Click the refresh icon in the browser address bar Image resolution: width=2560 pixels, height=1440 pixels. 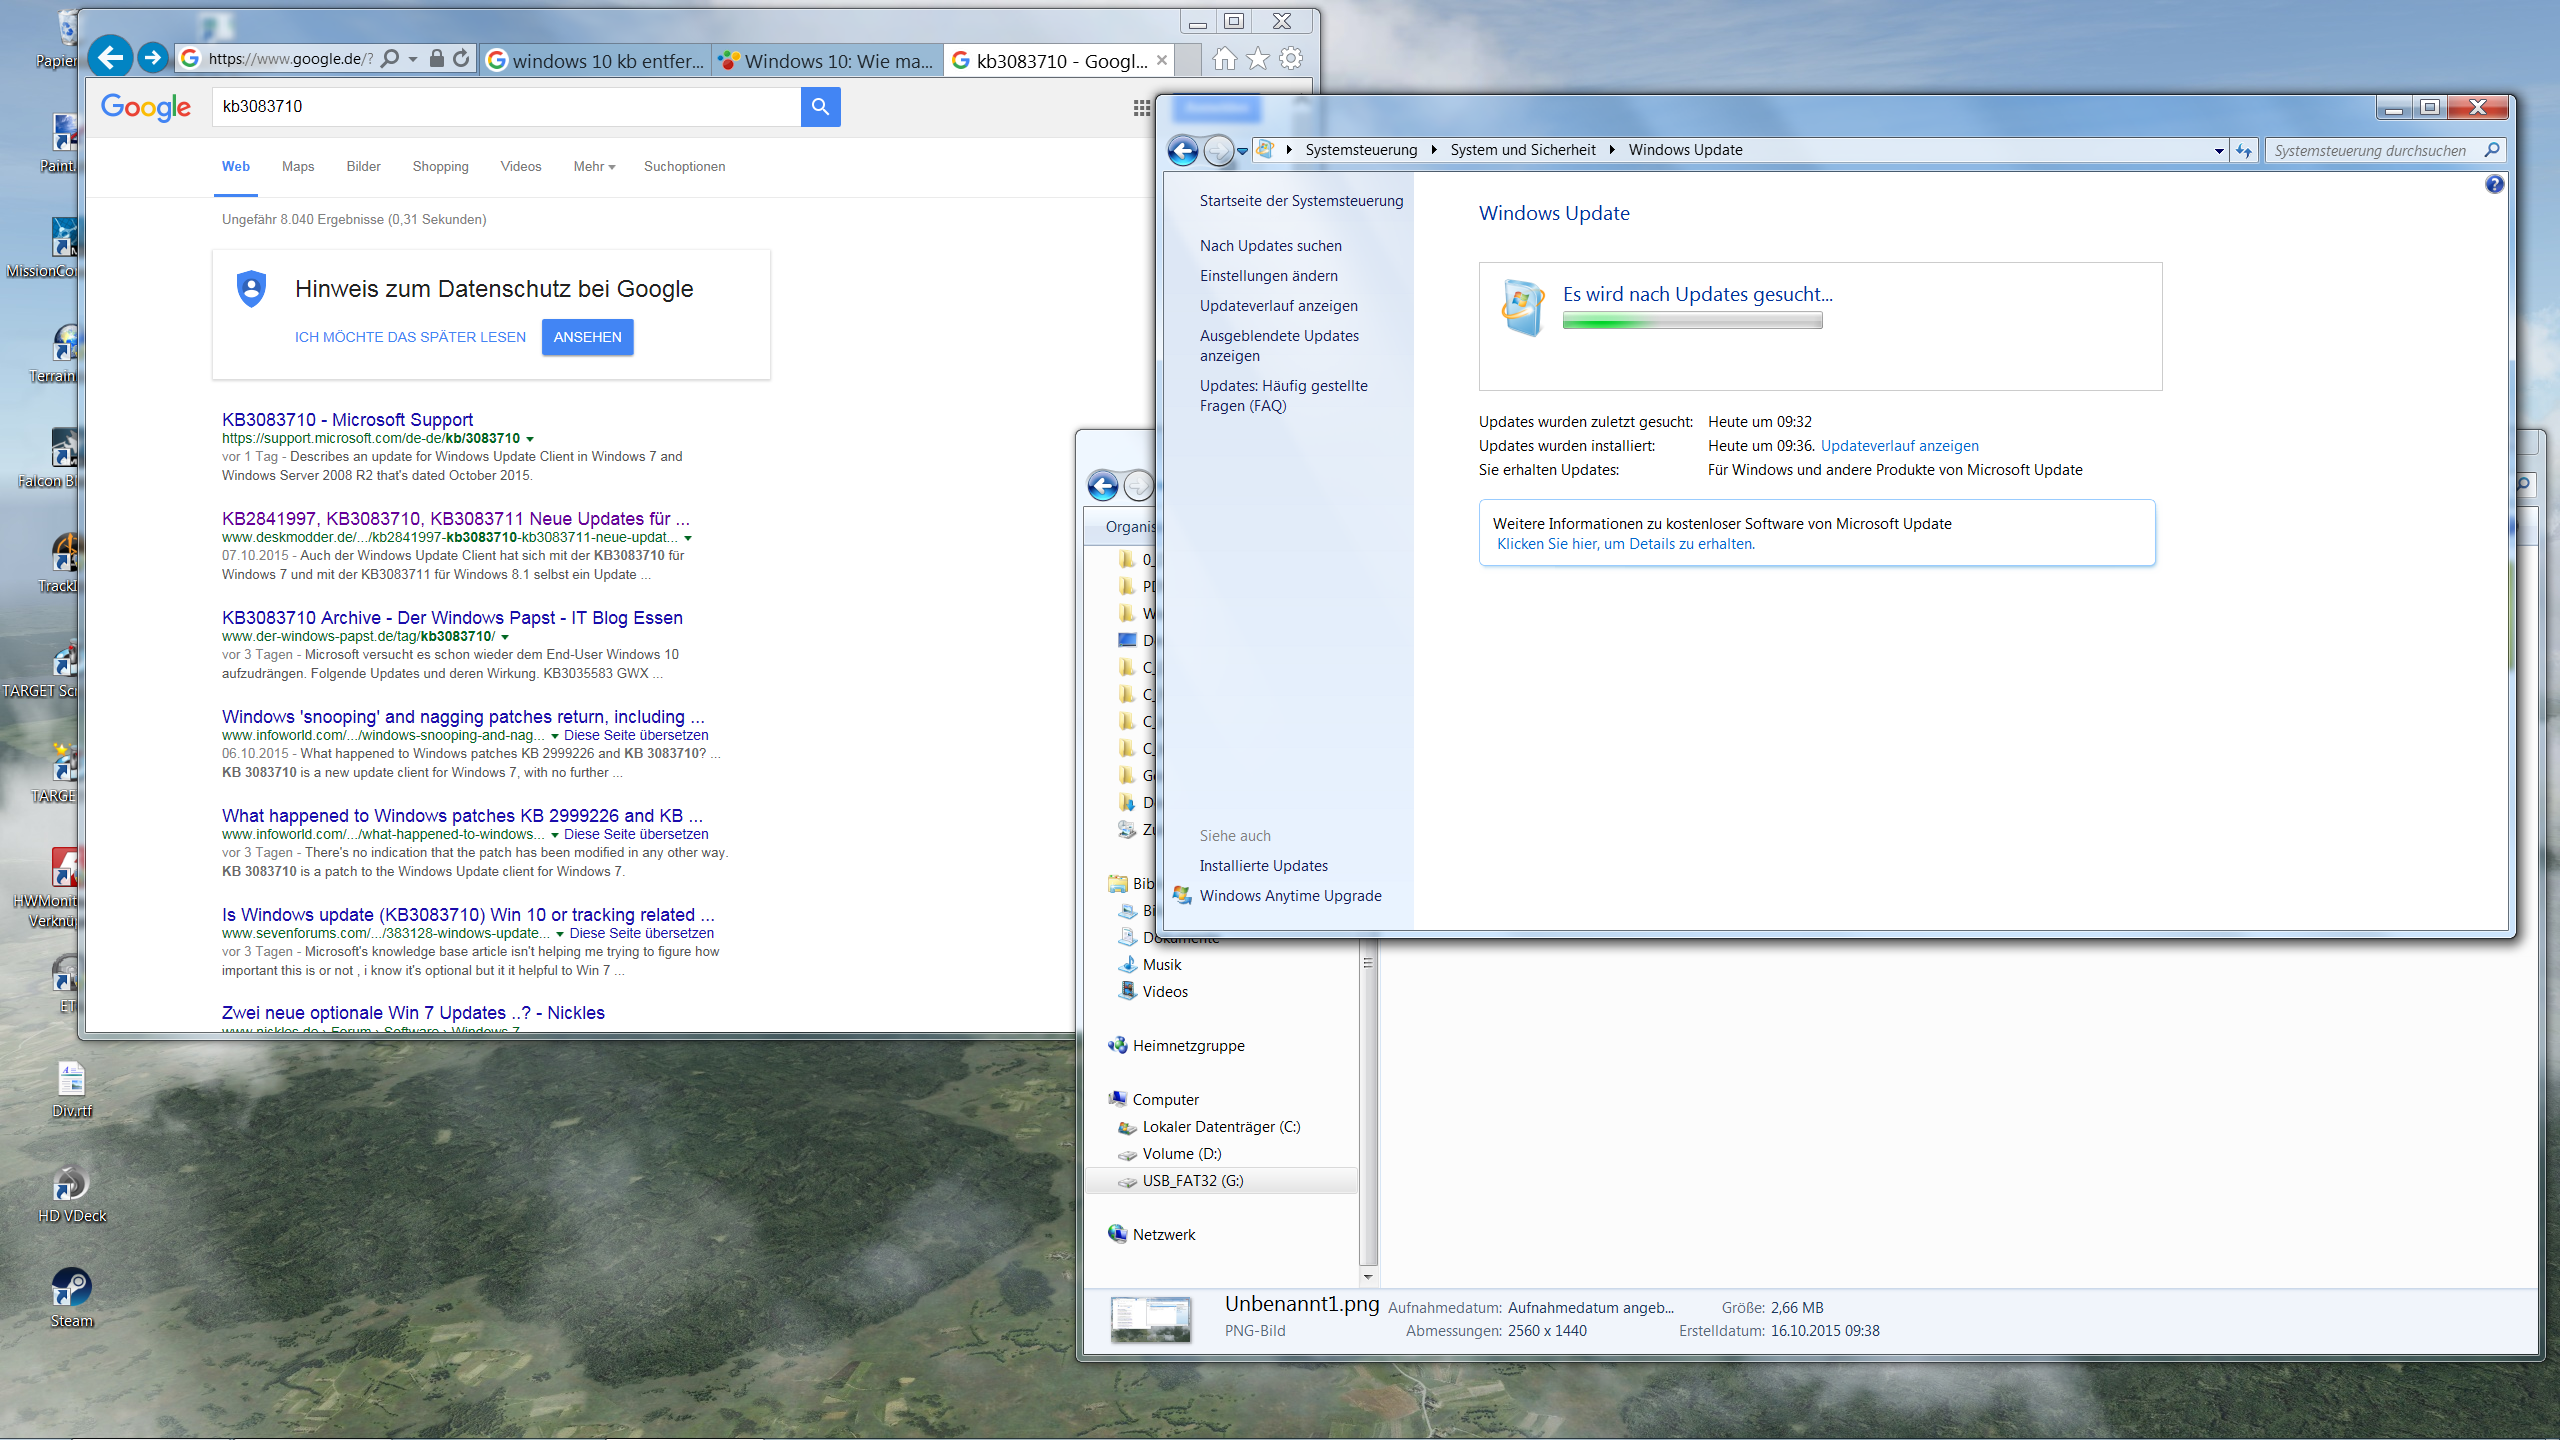pos(461,58)
